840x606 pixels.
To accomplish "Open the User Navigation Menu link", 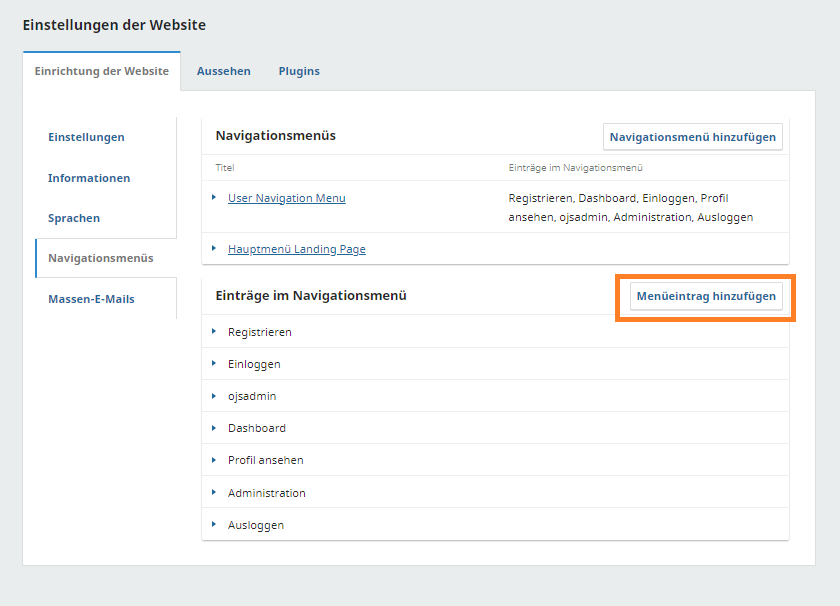I will pos(287,198).
